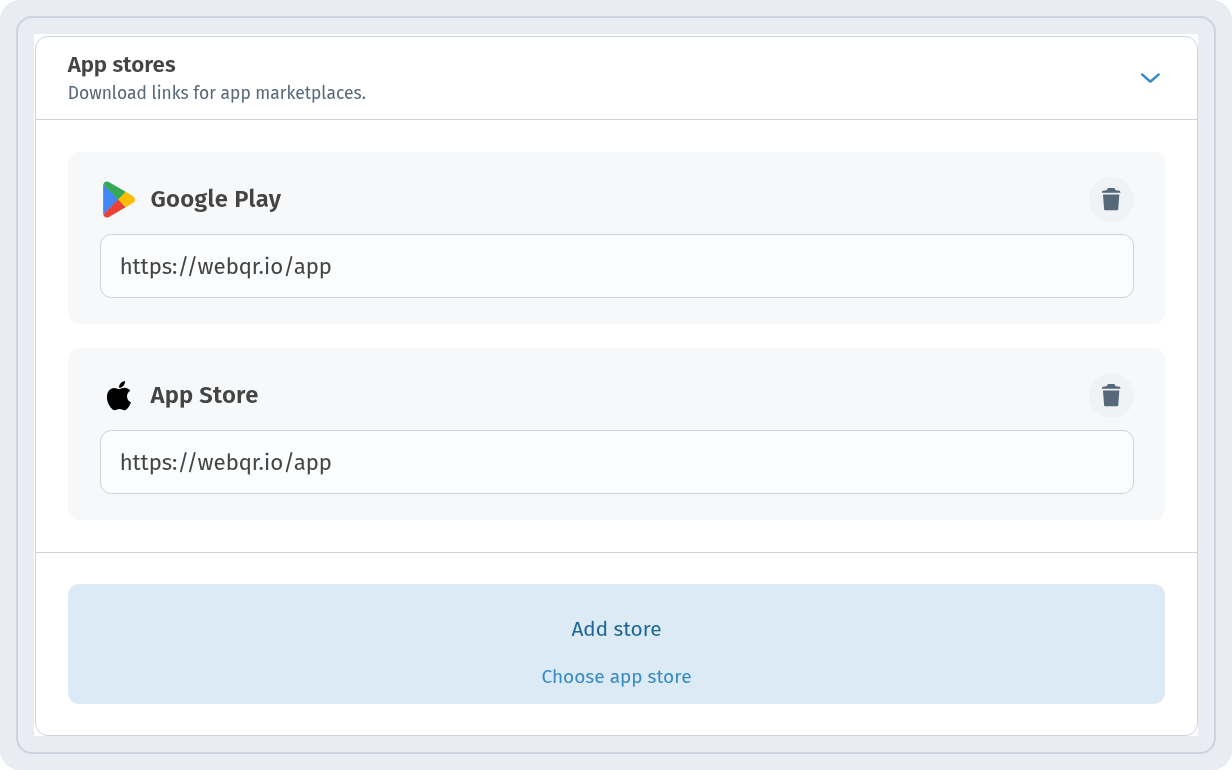Delete the App Store entry
This screenshot has height=770, width=1232.
[x=1111, y=395]
